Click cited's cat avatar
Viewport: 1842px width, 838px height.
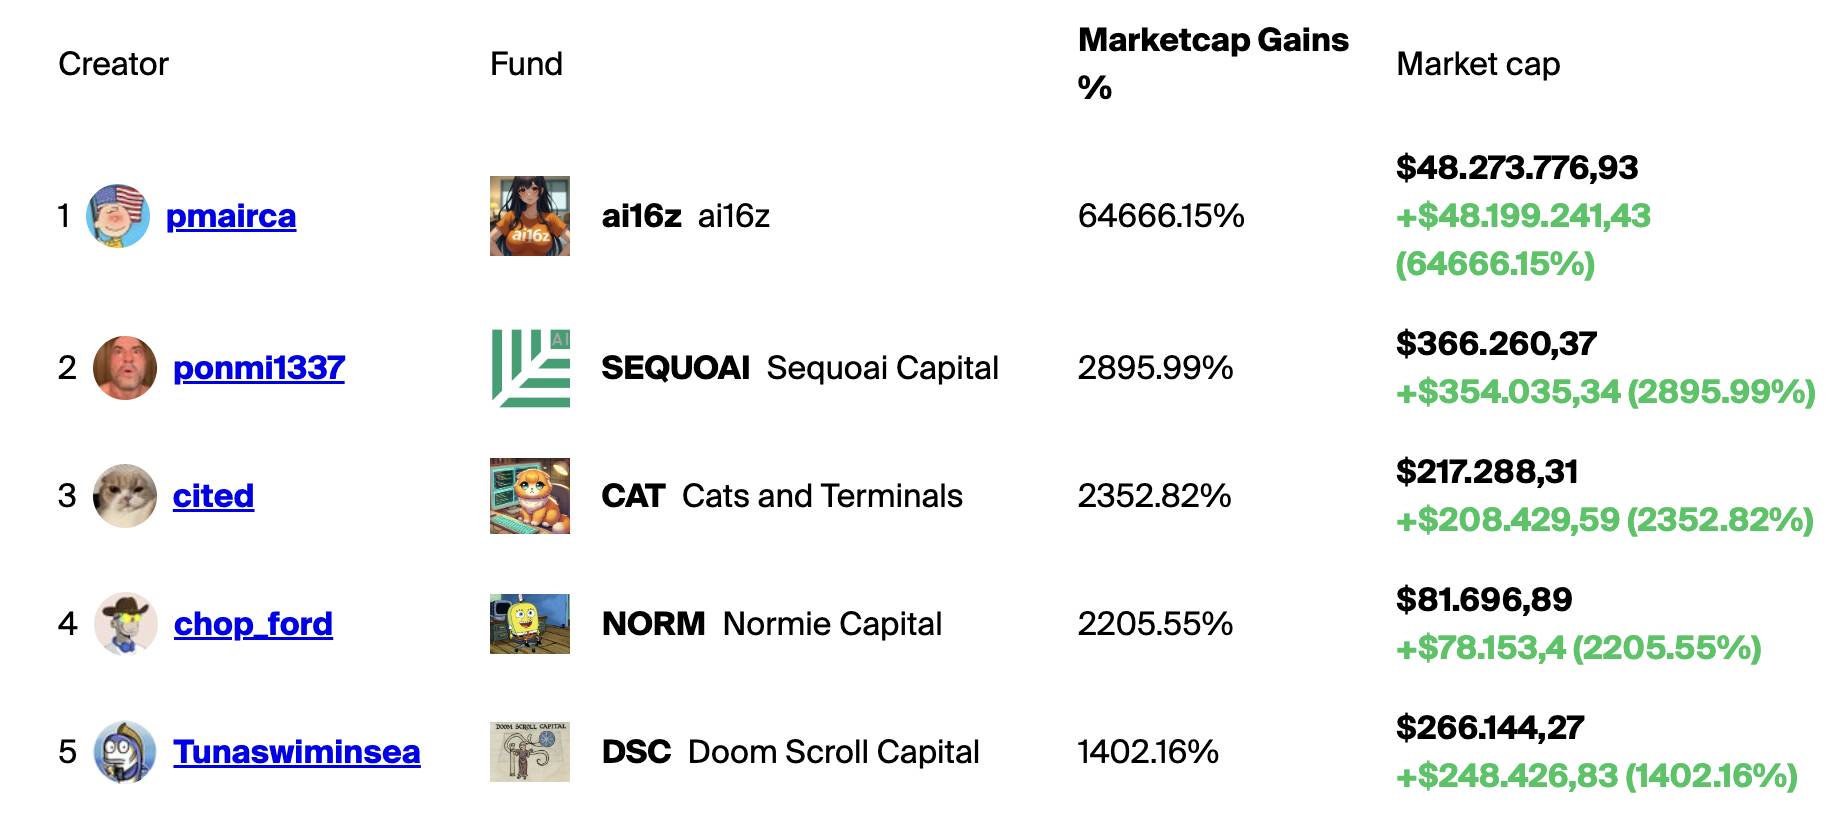125,496
